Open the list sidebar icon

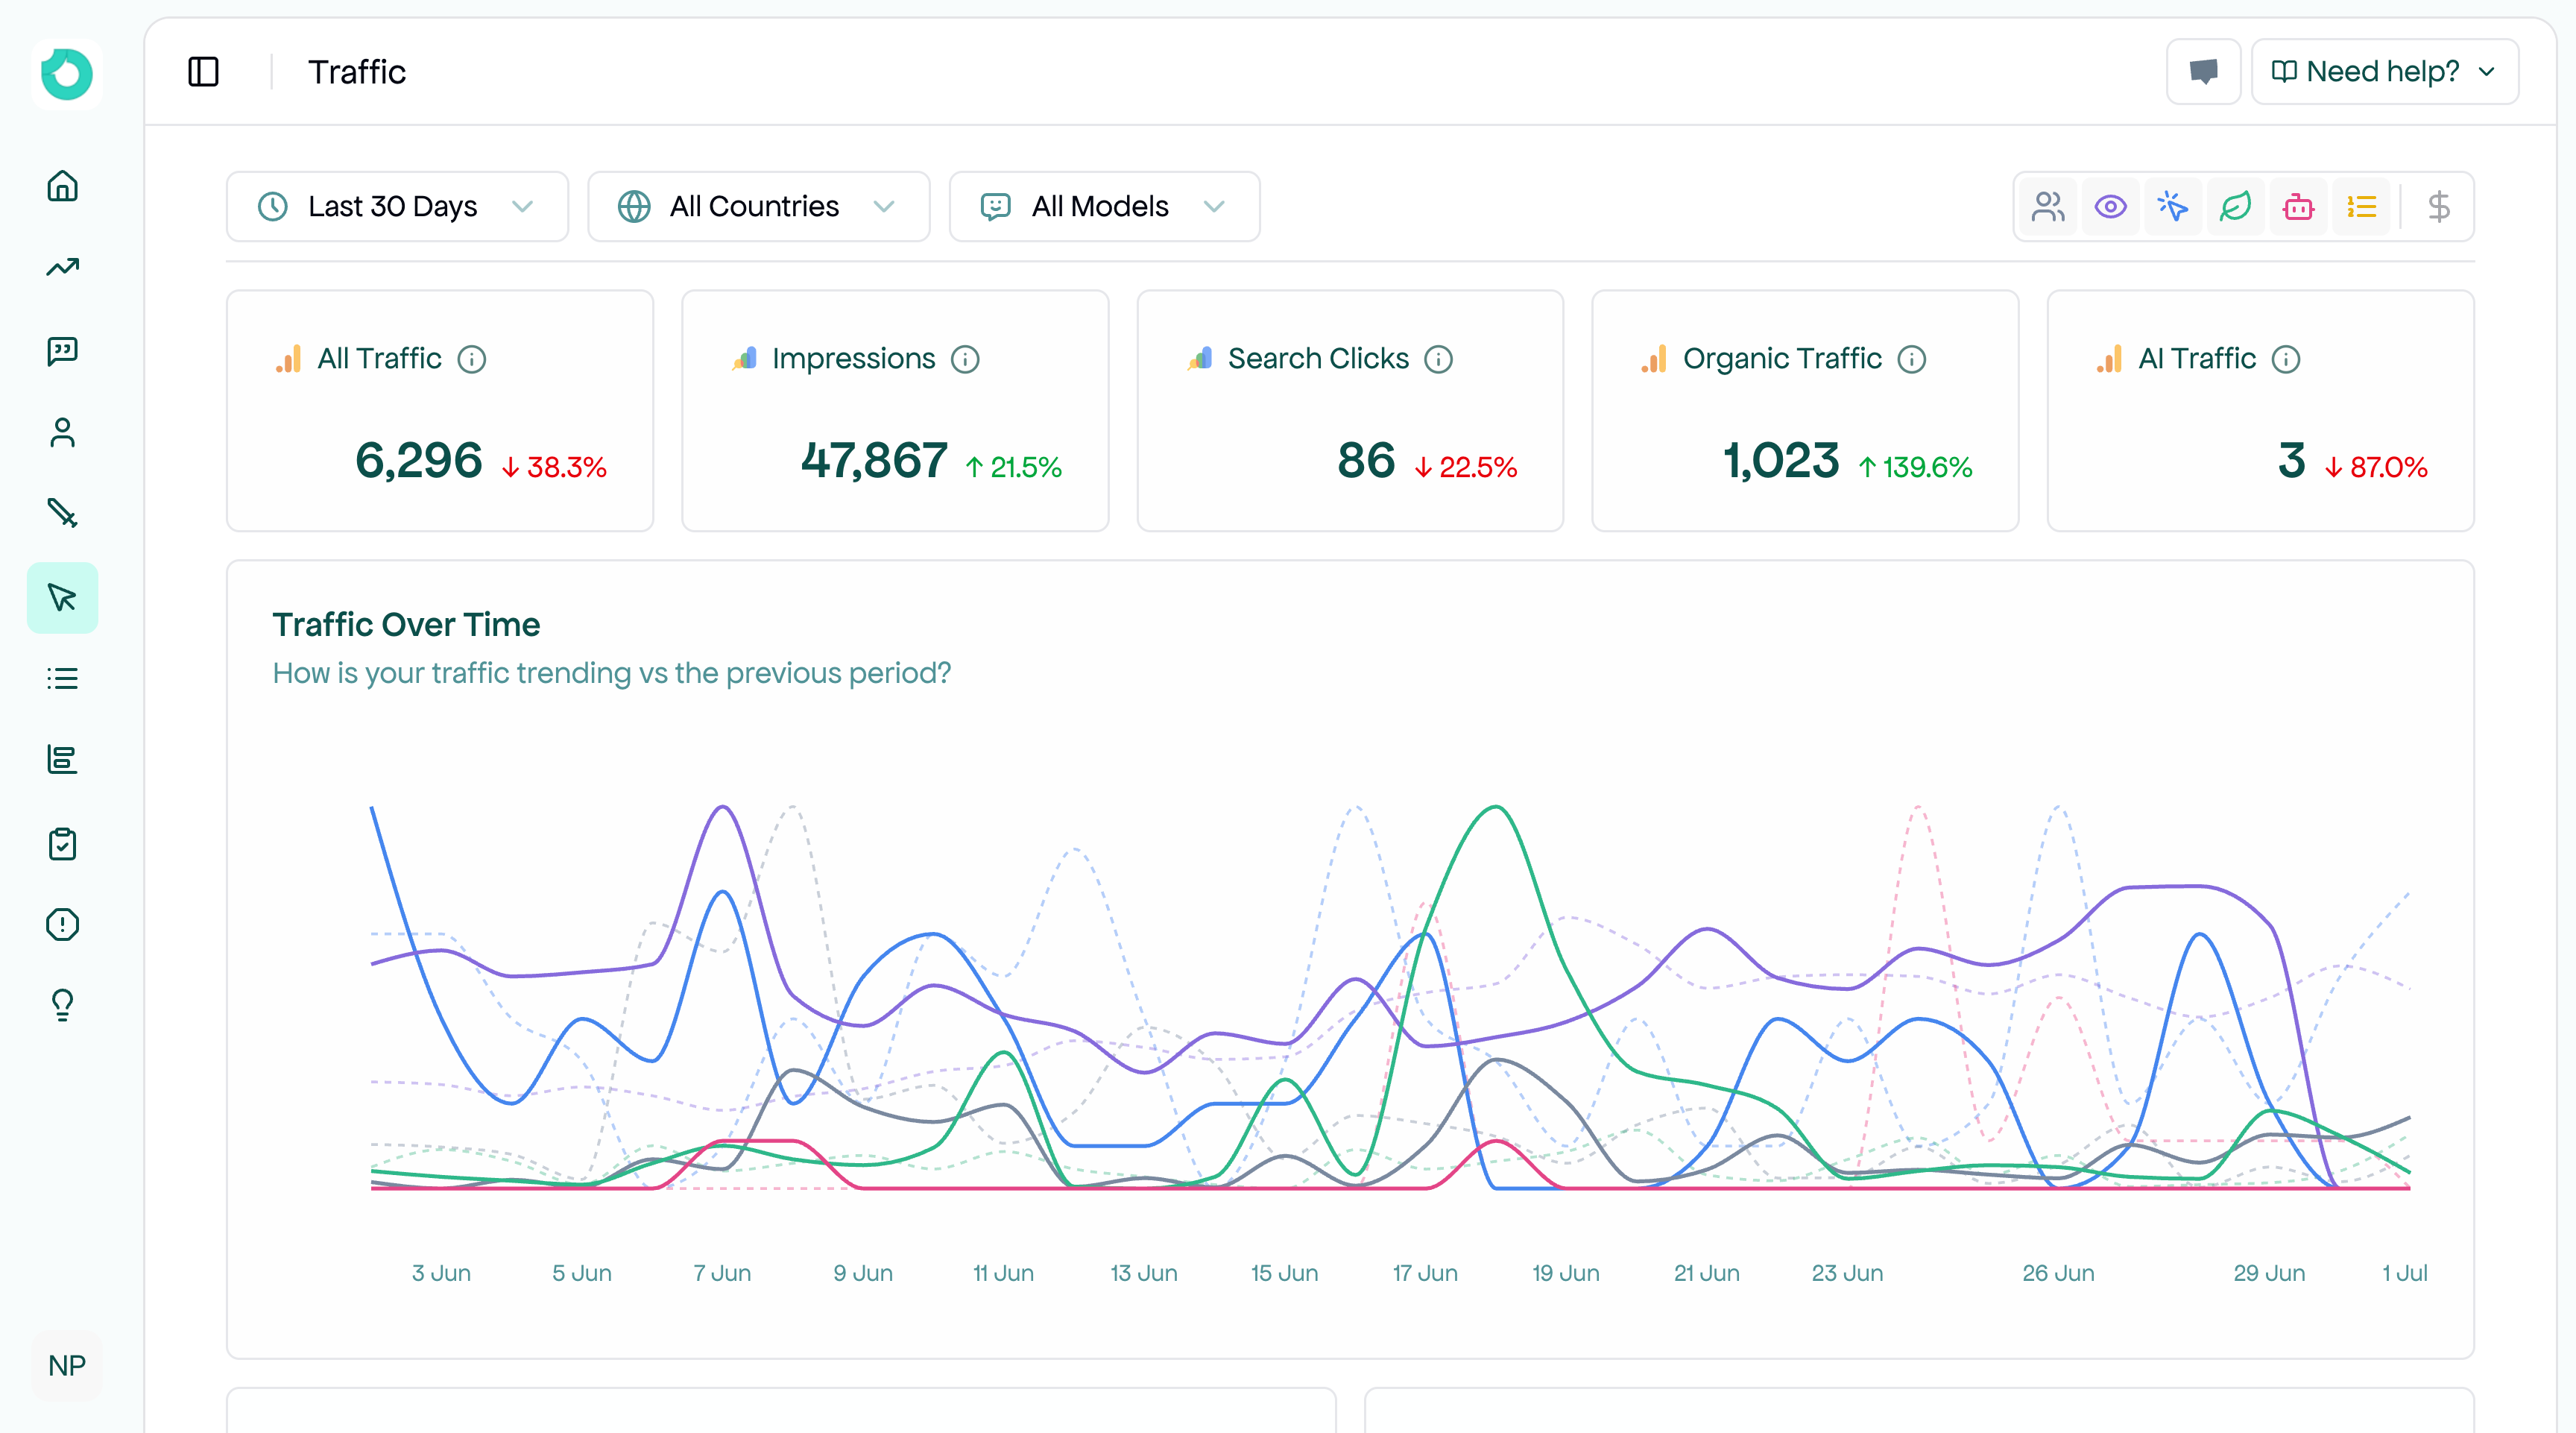[x=62, y=679]
